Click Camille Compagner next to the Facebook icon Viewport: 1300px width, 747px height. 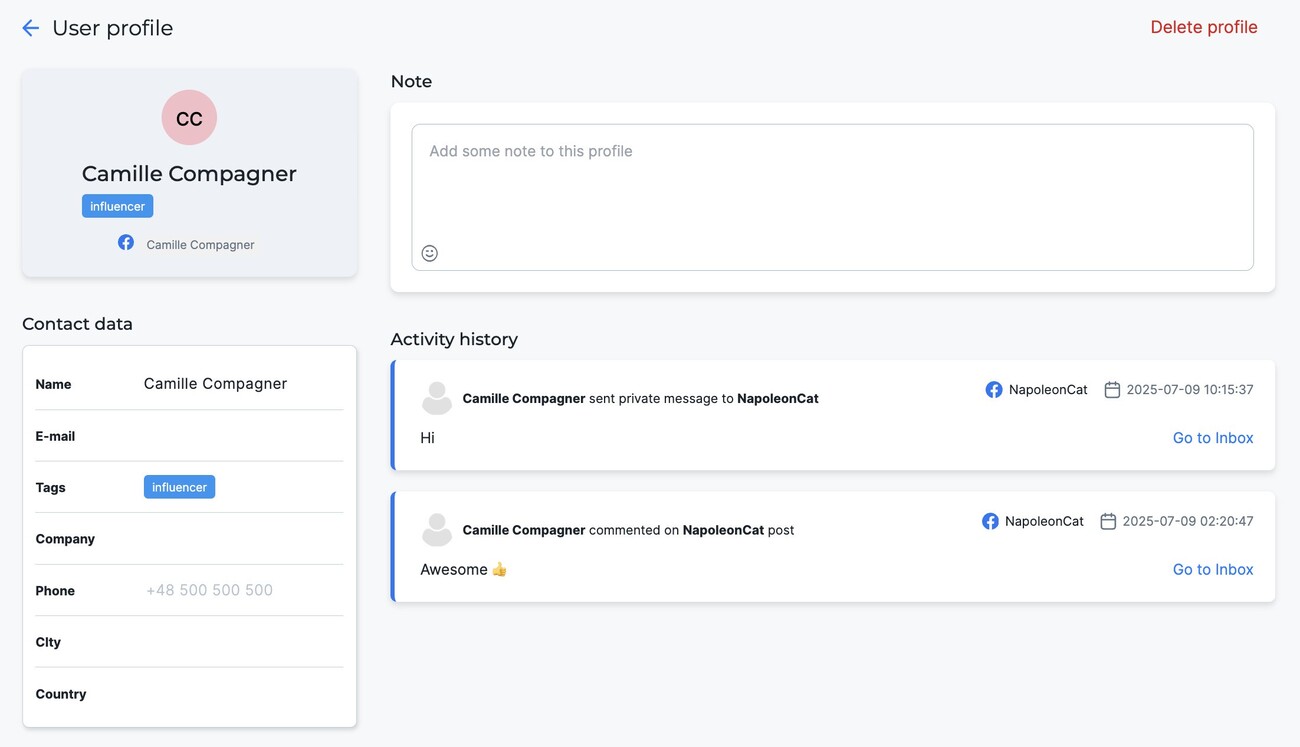[x=200, y=244]
